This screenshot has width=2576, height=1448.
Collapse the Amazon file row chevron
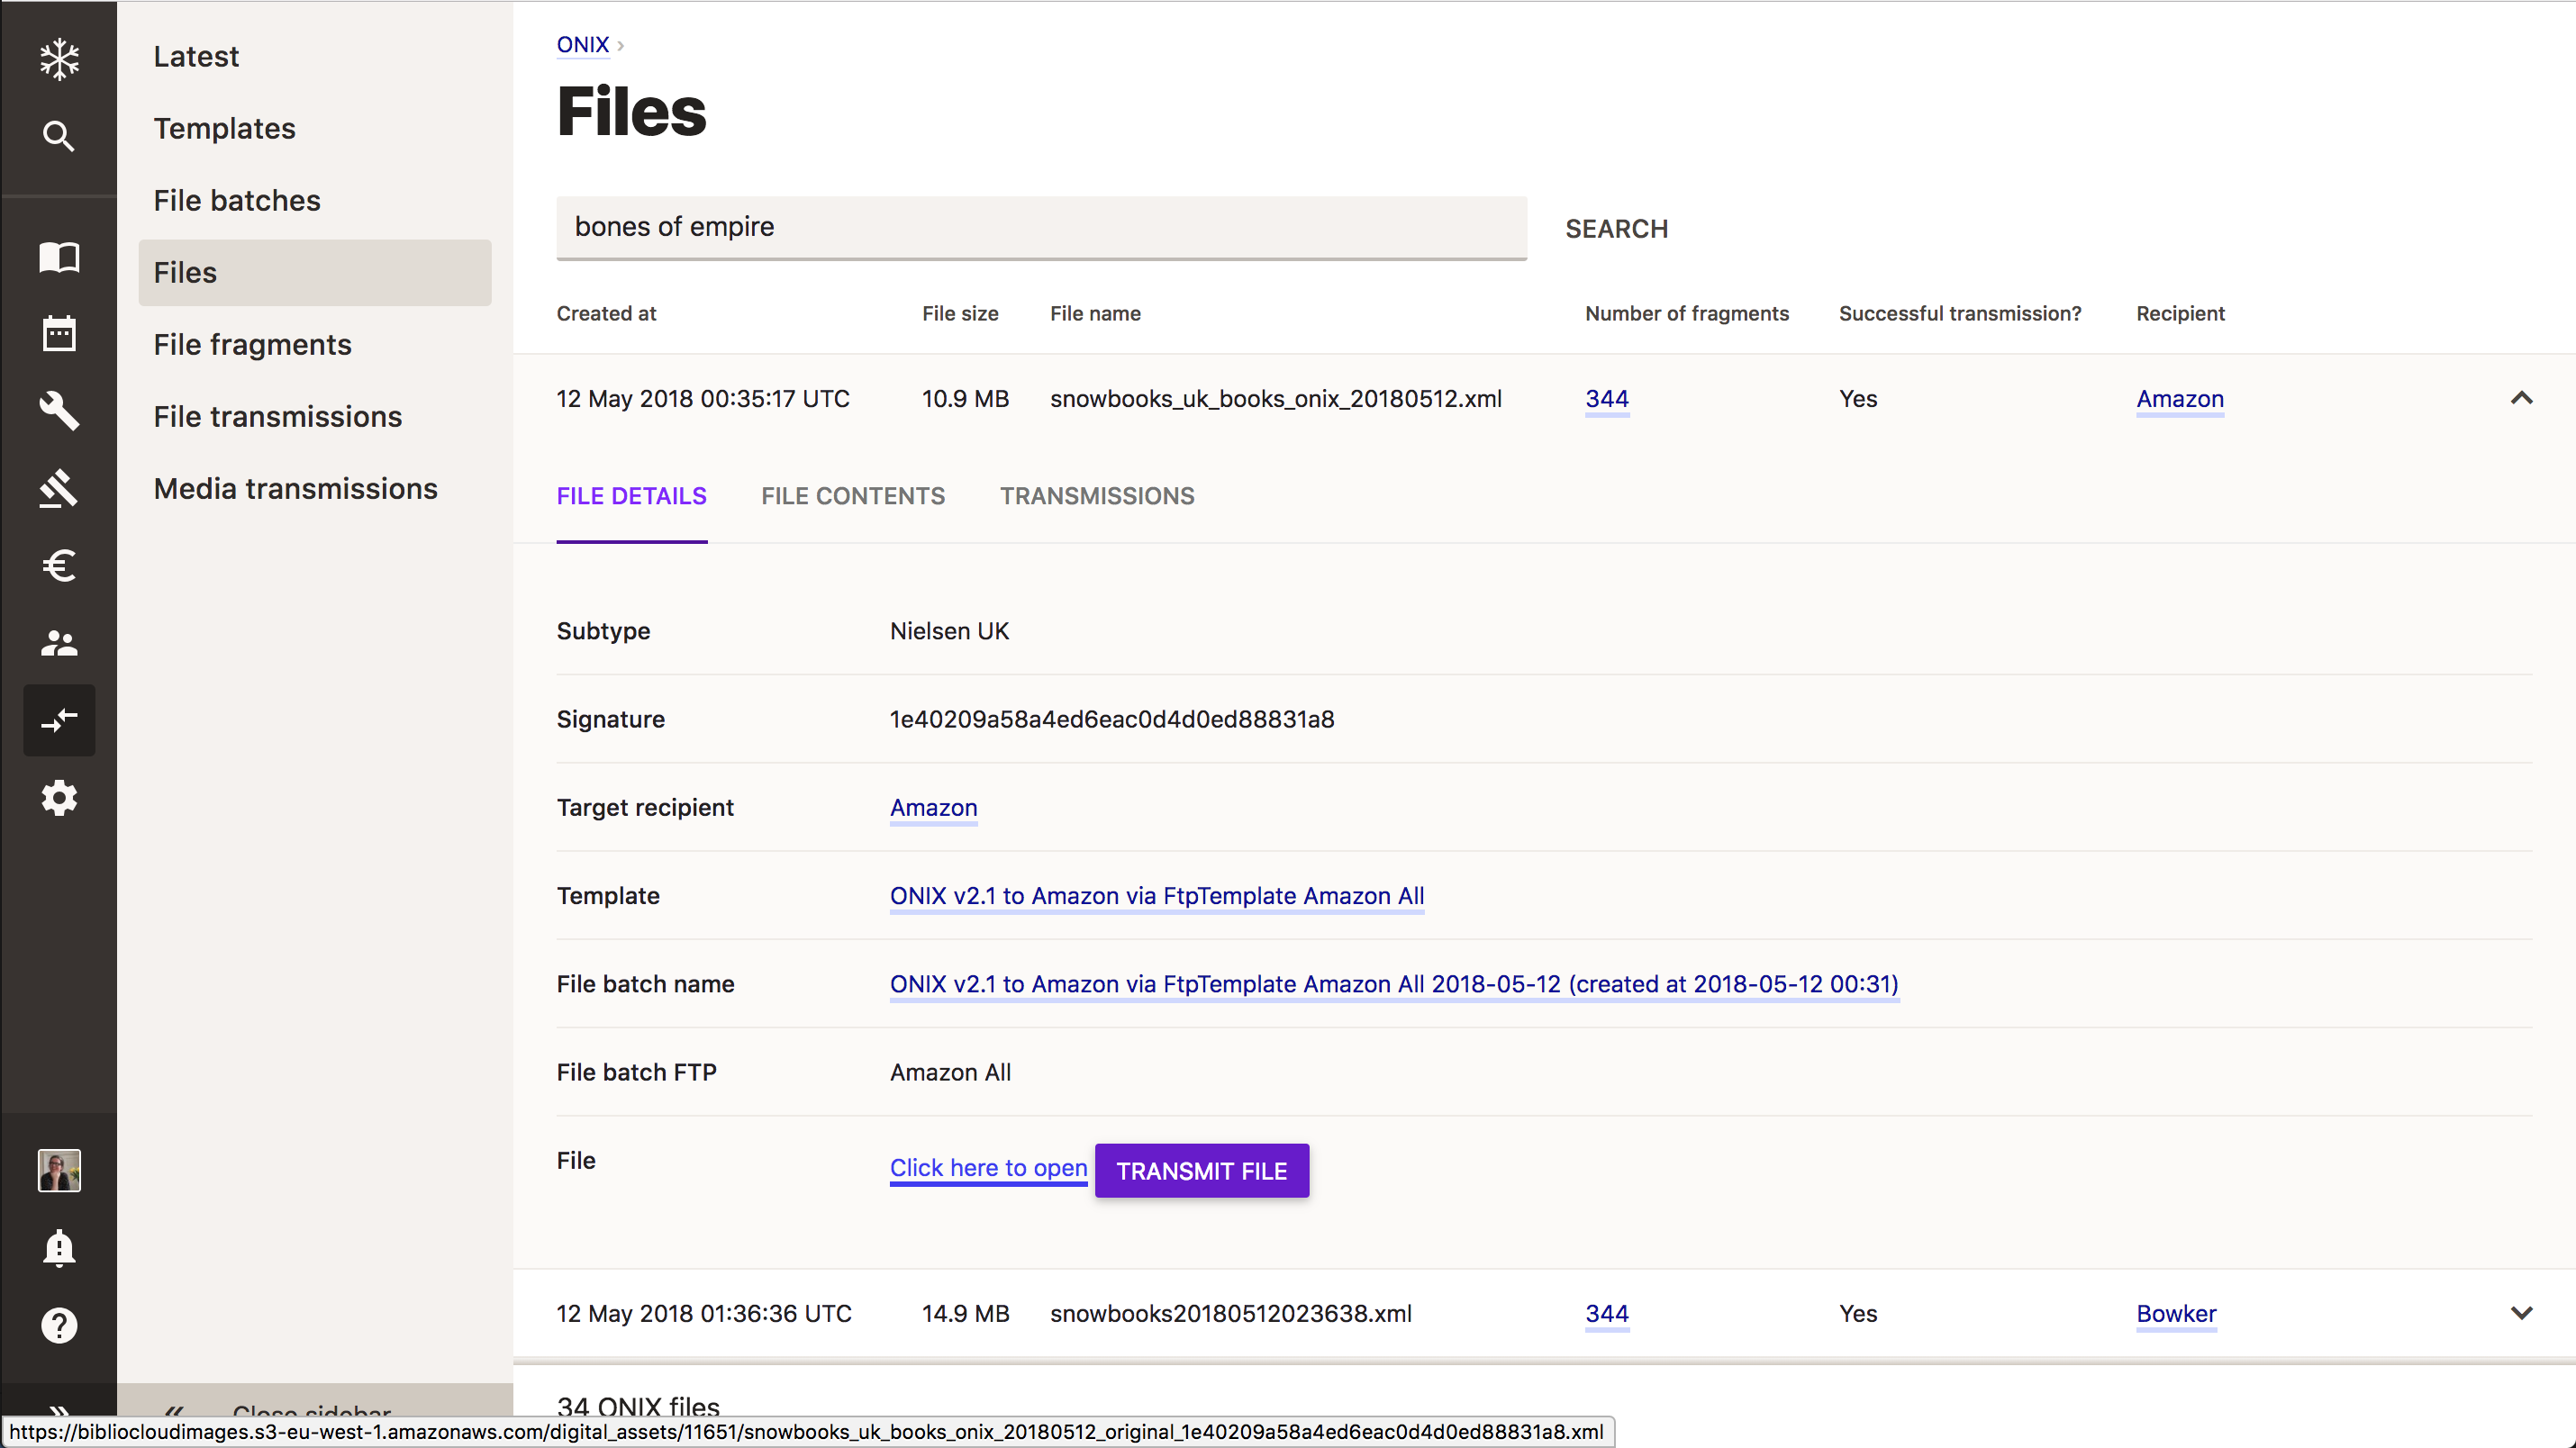click(x=2521, y=399)
